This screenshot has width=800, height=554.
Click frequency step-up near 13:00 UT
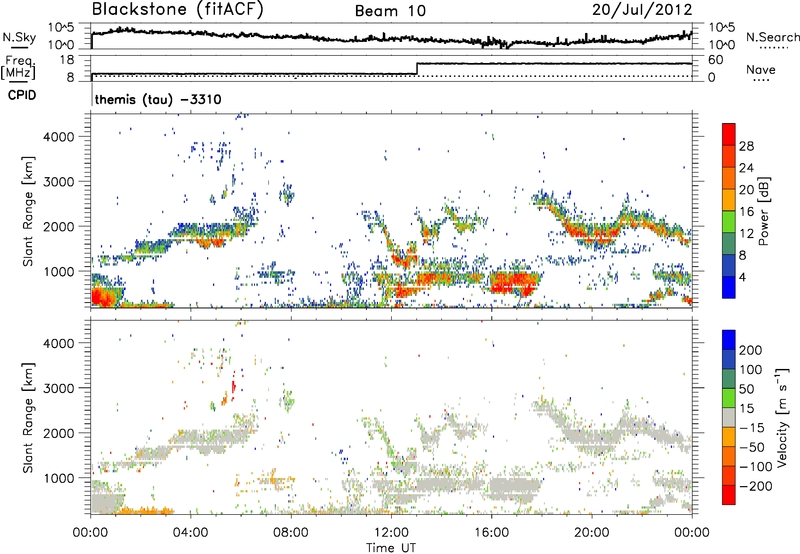[417, 69]
